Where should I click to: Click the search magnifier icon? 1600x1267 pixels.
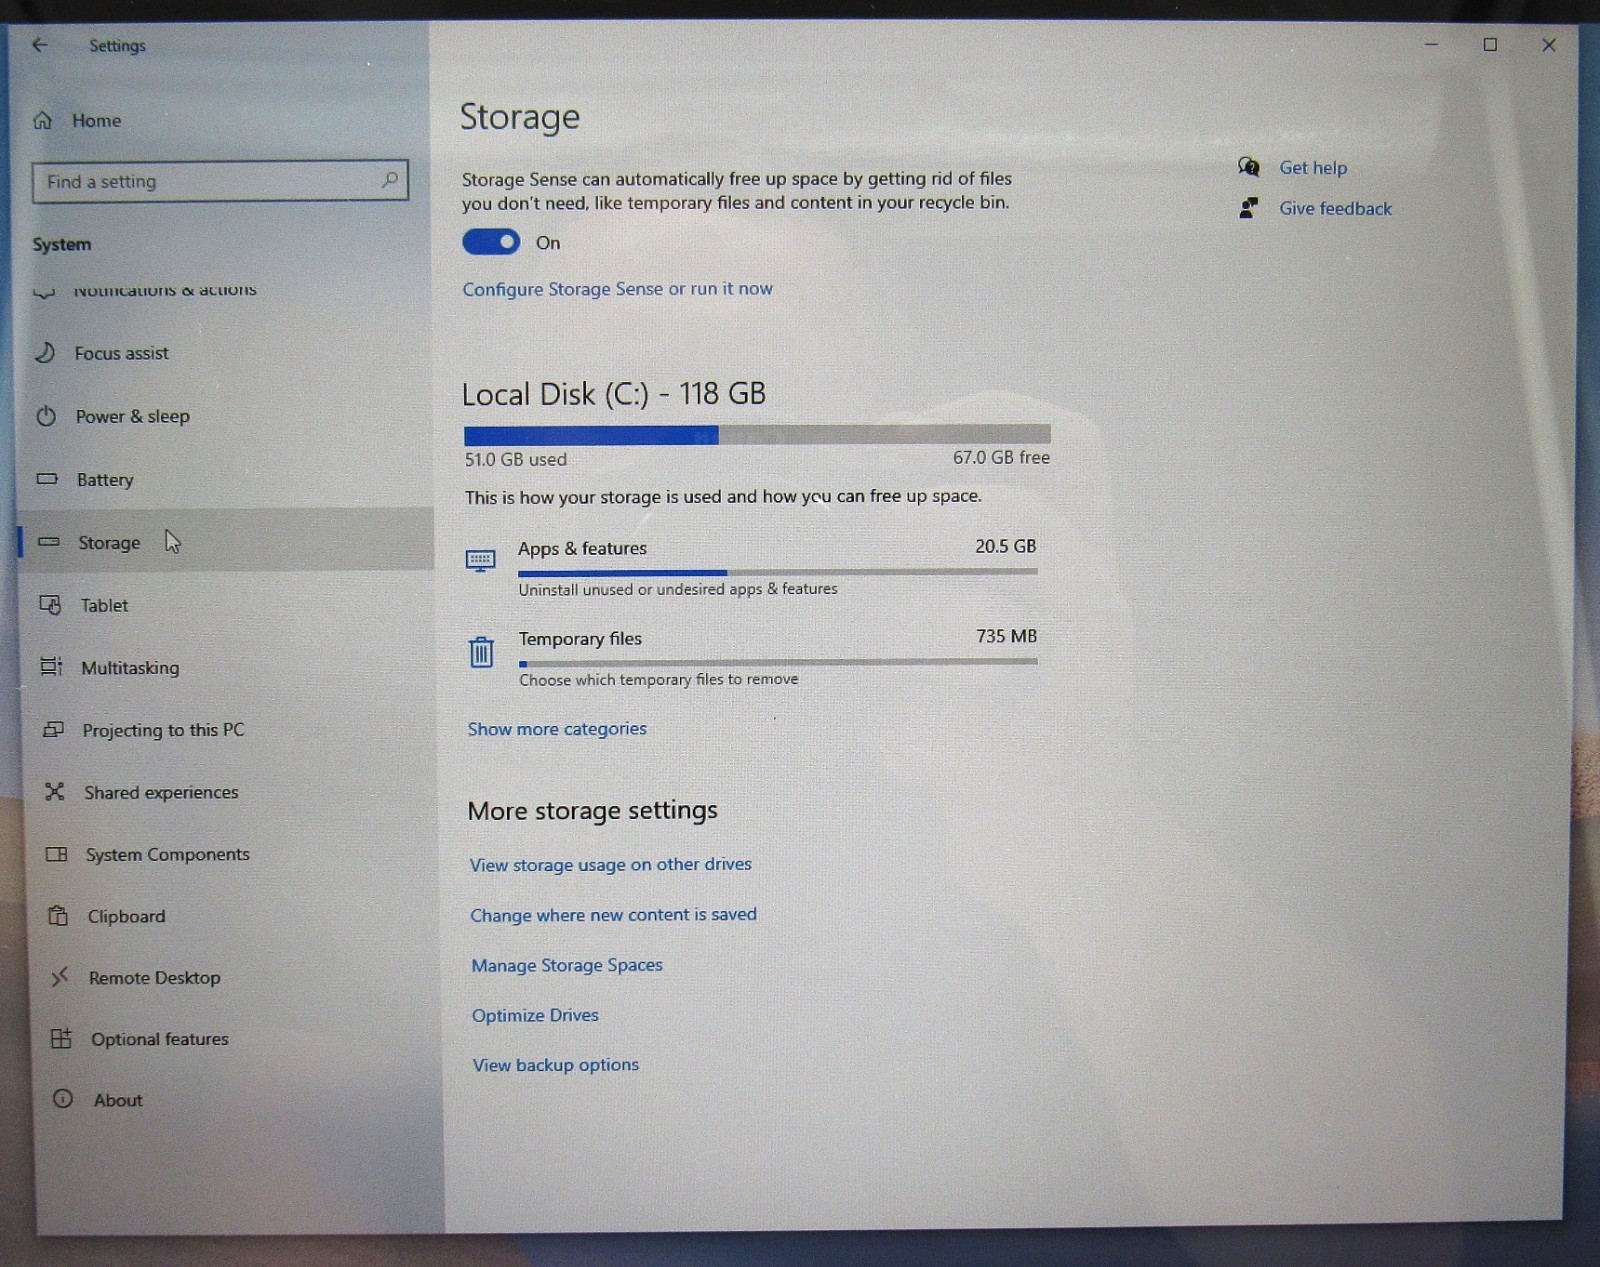[389, 180]
